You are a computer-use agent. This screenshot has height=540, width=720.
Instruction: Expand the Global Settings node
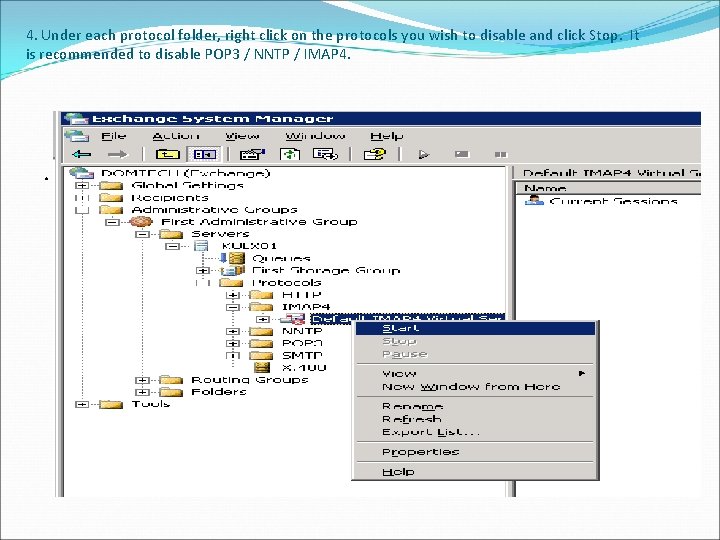(x=82, y=186)
